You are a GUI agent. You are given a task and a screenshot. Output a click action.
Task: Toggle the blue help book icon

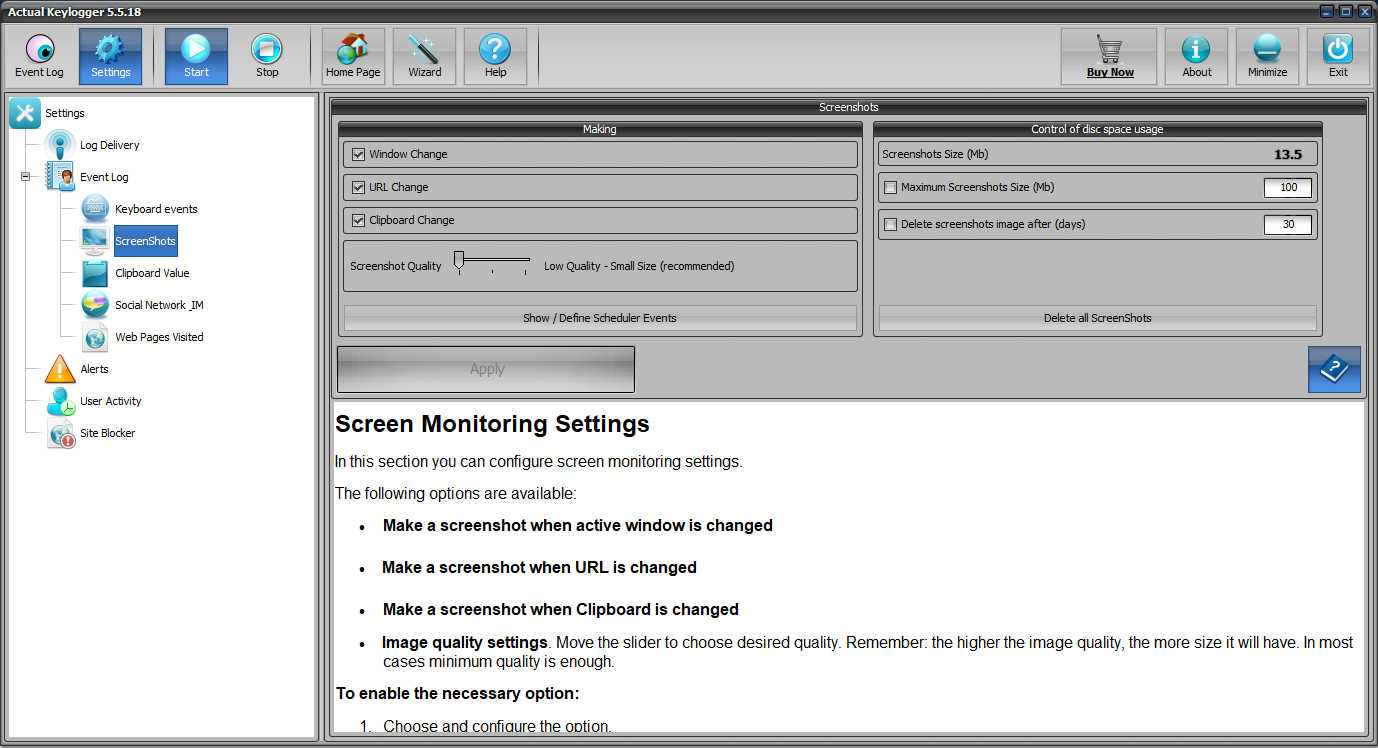point(1334,370)
